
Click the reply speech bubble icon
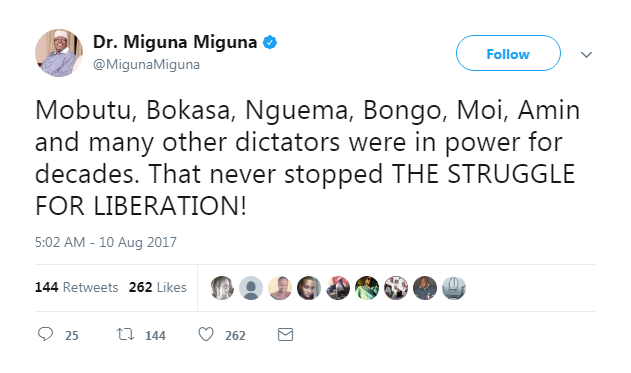point(45,334)
